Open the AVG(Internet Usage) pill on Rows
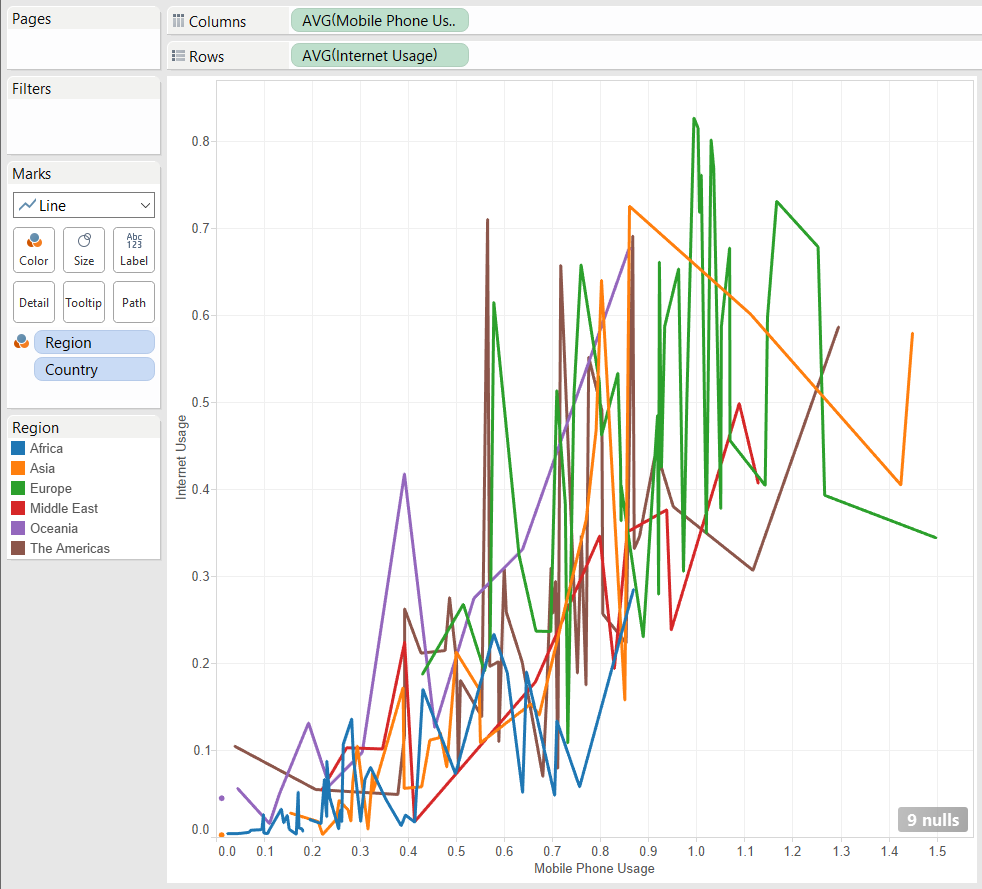Screen dimensions: 982x889 pyautogui.click(x=378, y=56)
